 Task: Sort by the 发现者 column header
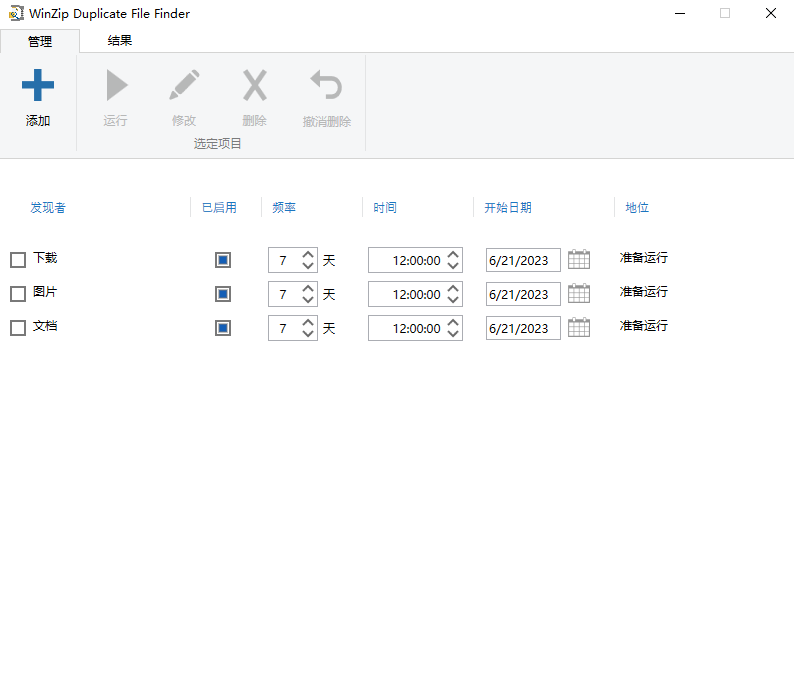click(48, 208)
